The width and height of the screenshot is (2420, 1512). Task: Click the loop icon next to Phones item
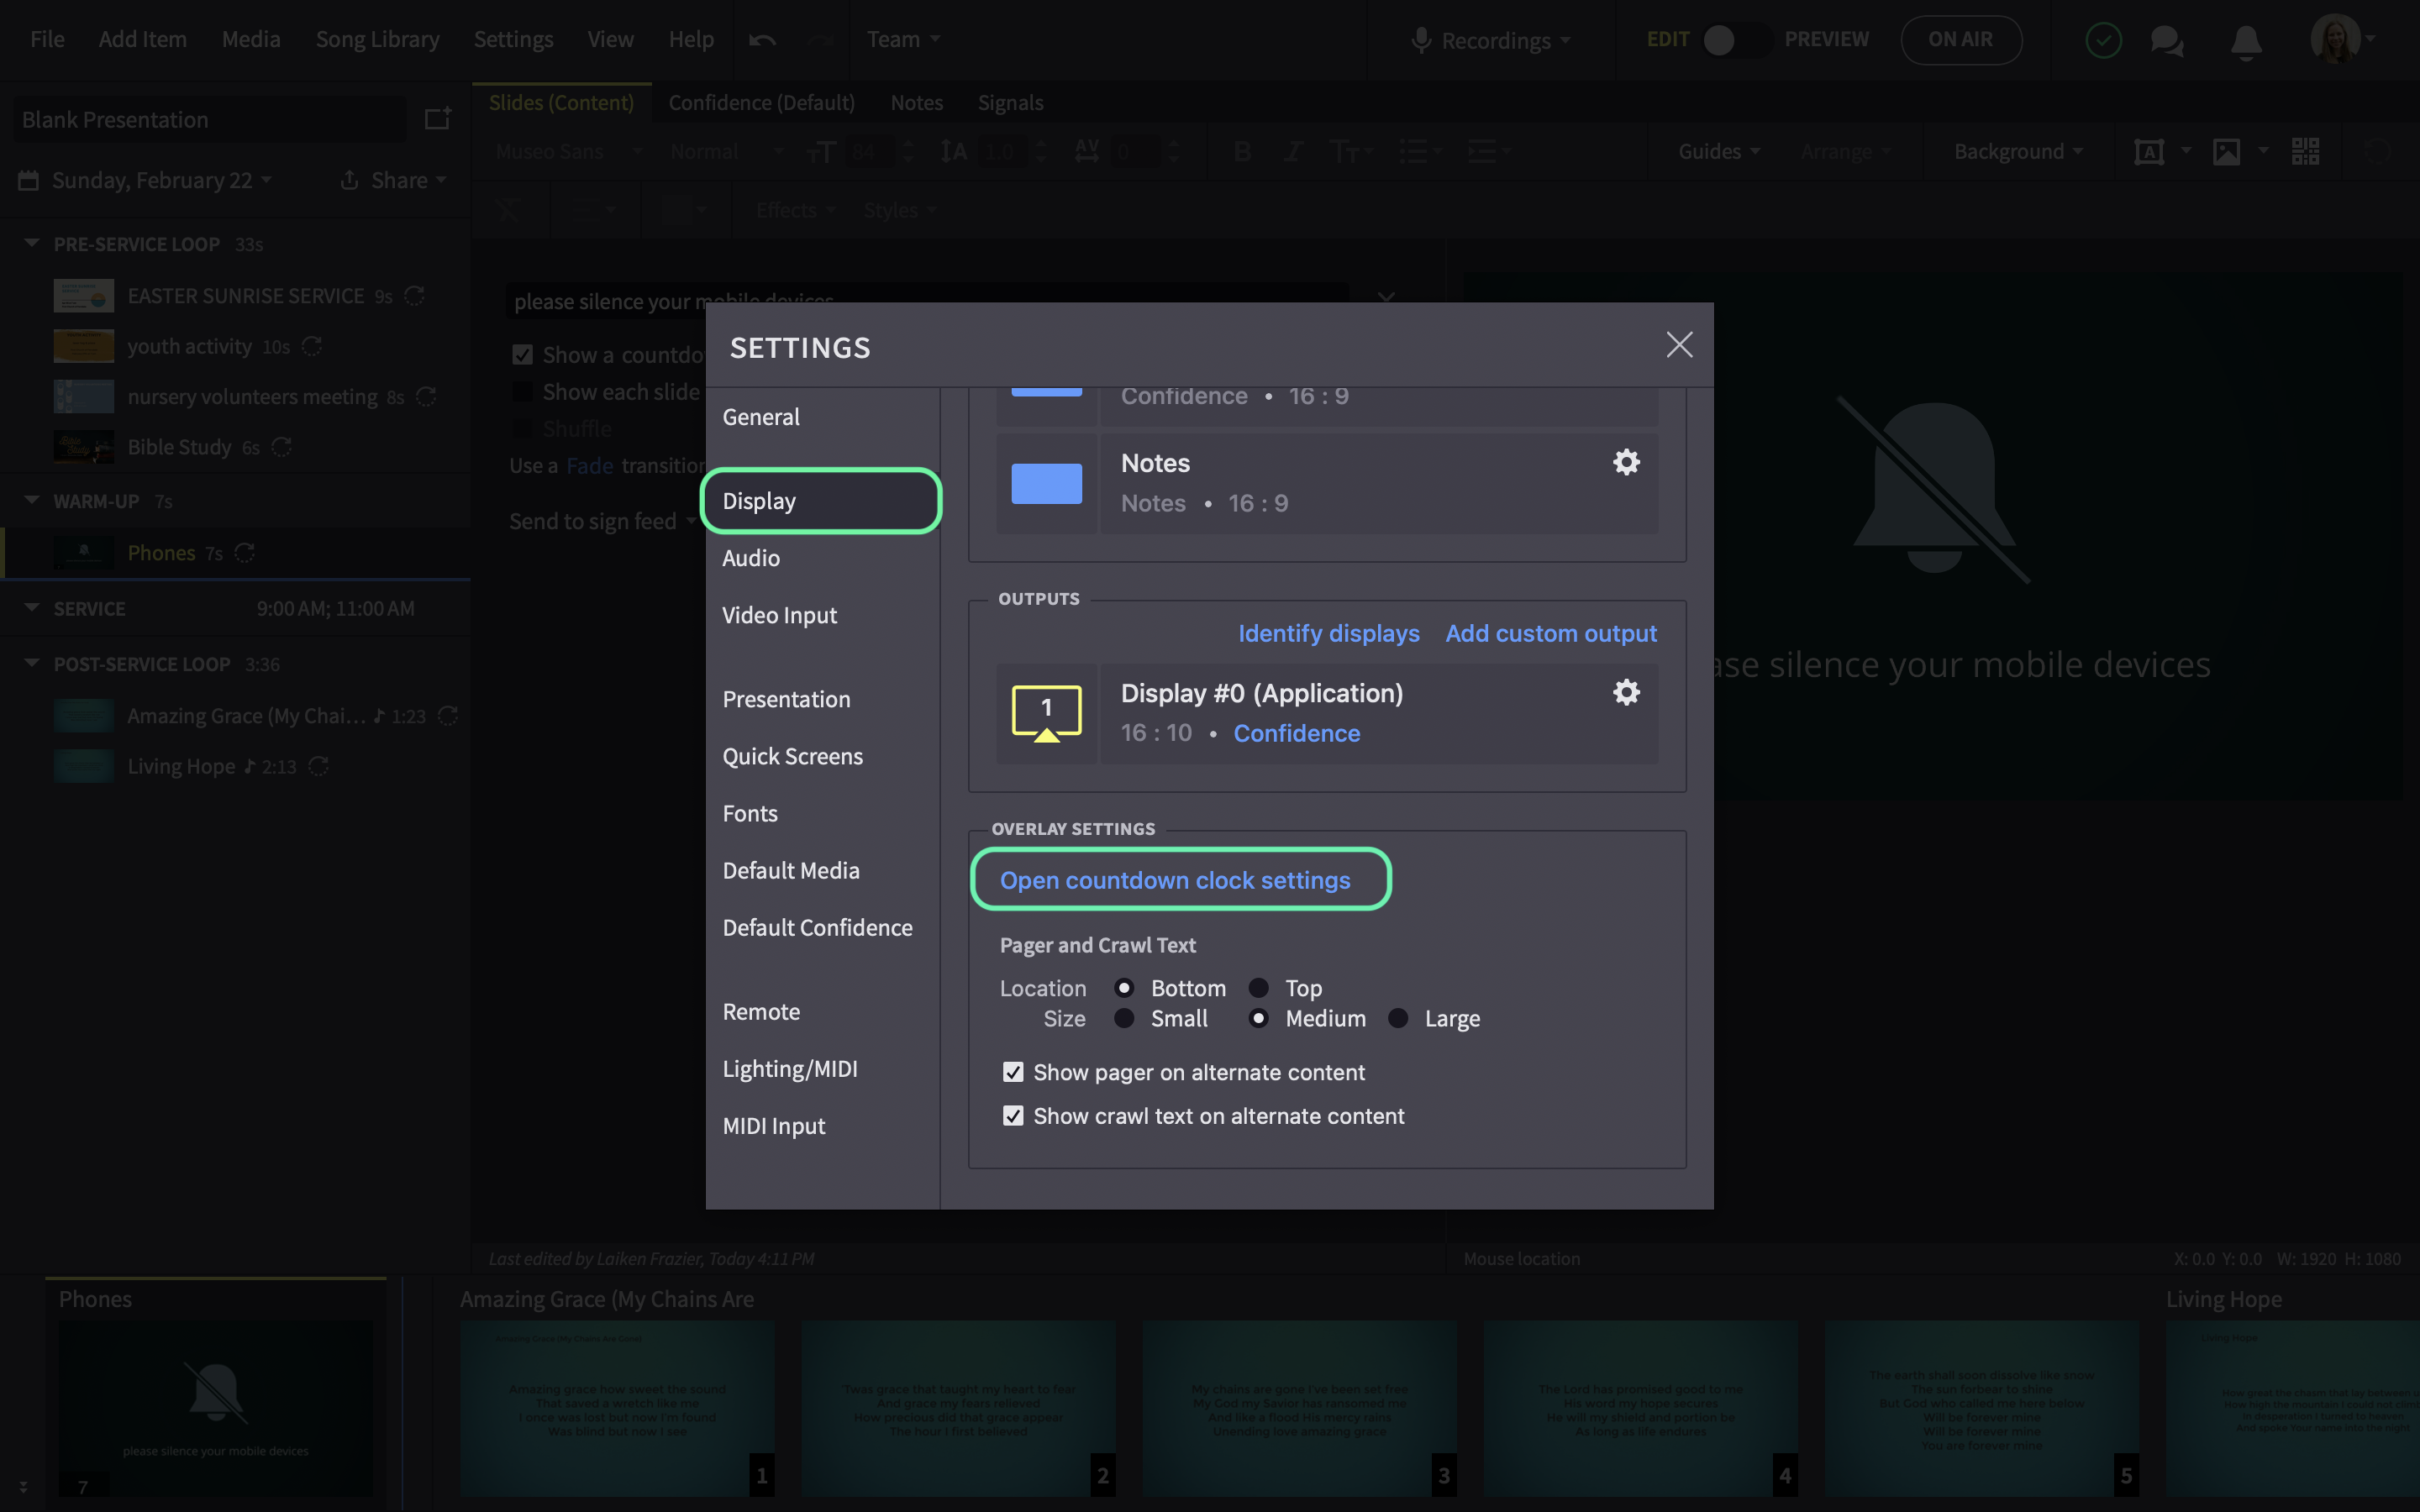(245, 553)
